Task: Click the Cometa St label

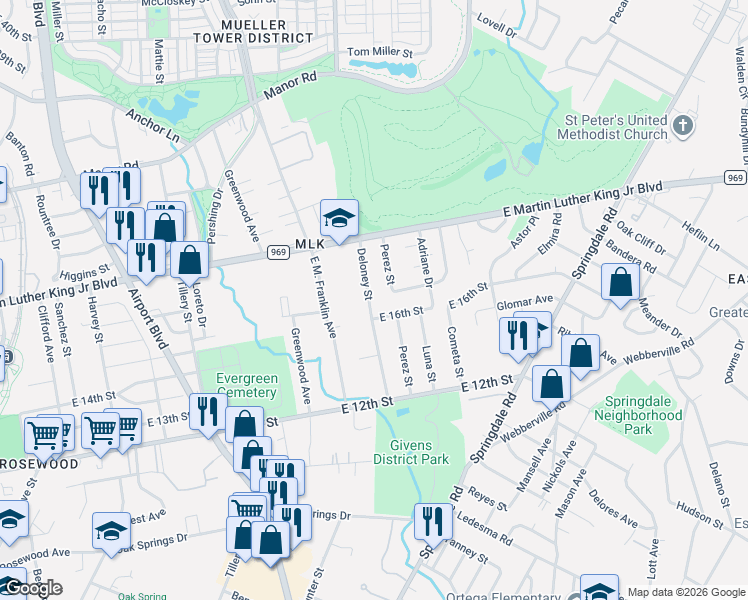Action: click(x=455, y=352)
